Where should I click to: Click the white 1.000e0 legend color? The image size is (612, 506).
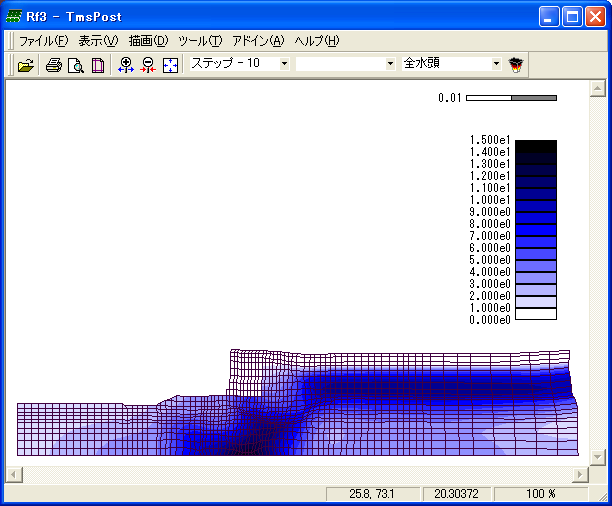(x=536, y=314)
